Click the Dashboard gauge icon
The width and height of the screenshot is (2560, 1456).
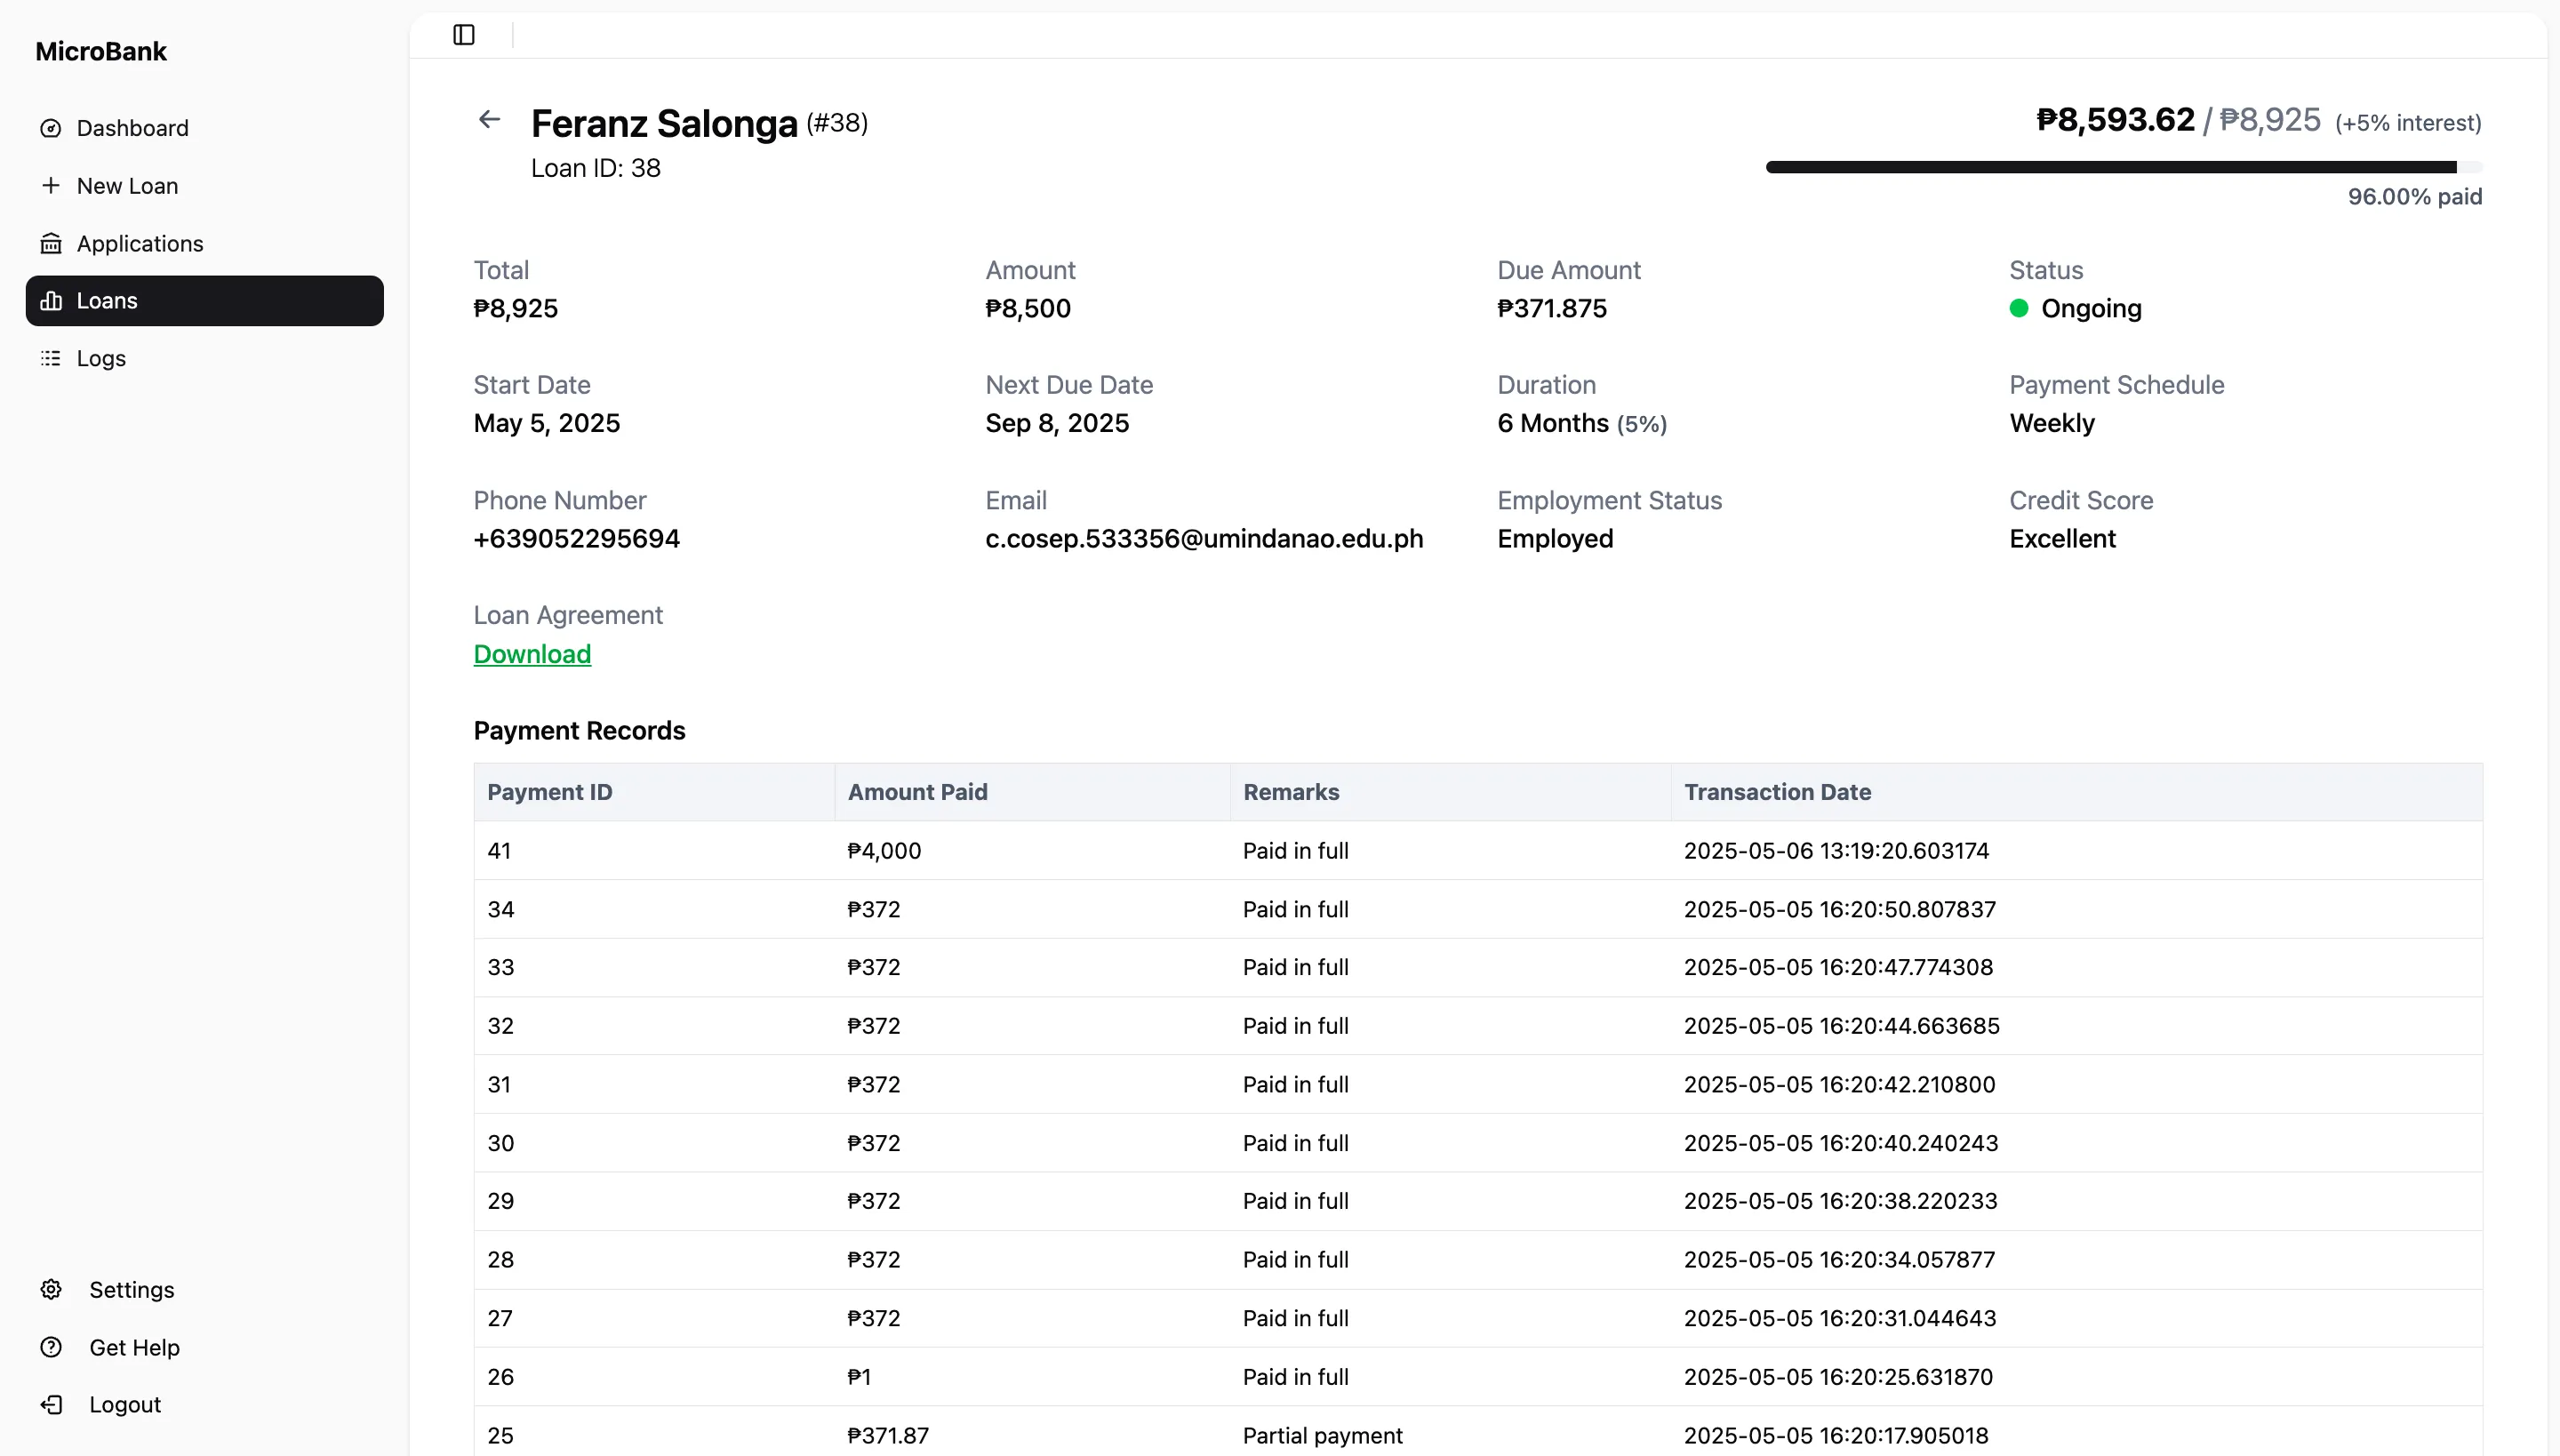[51, 128]
